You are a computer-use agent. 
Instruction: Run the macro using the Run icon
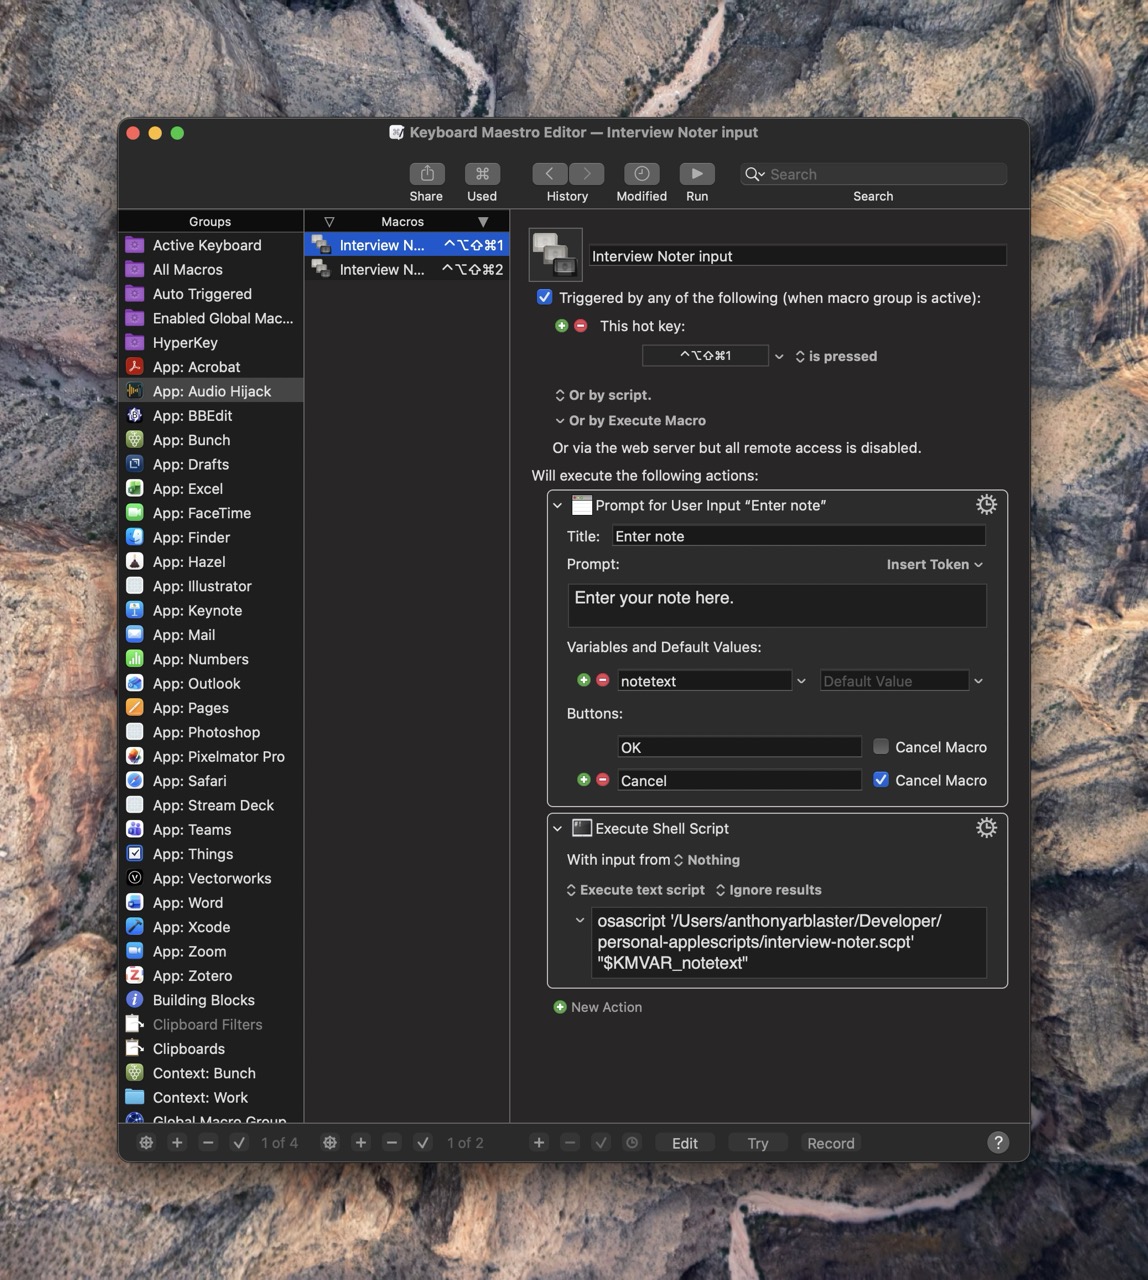pos(696,173)
